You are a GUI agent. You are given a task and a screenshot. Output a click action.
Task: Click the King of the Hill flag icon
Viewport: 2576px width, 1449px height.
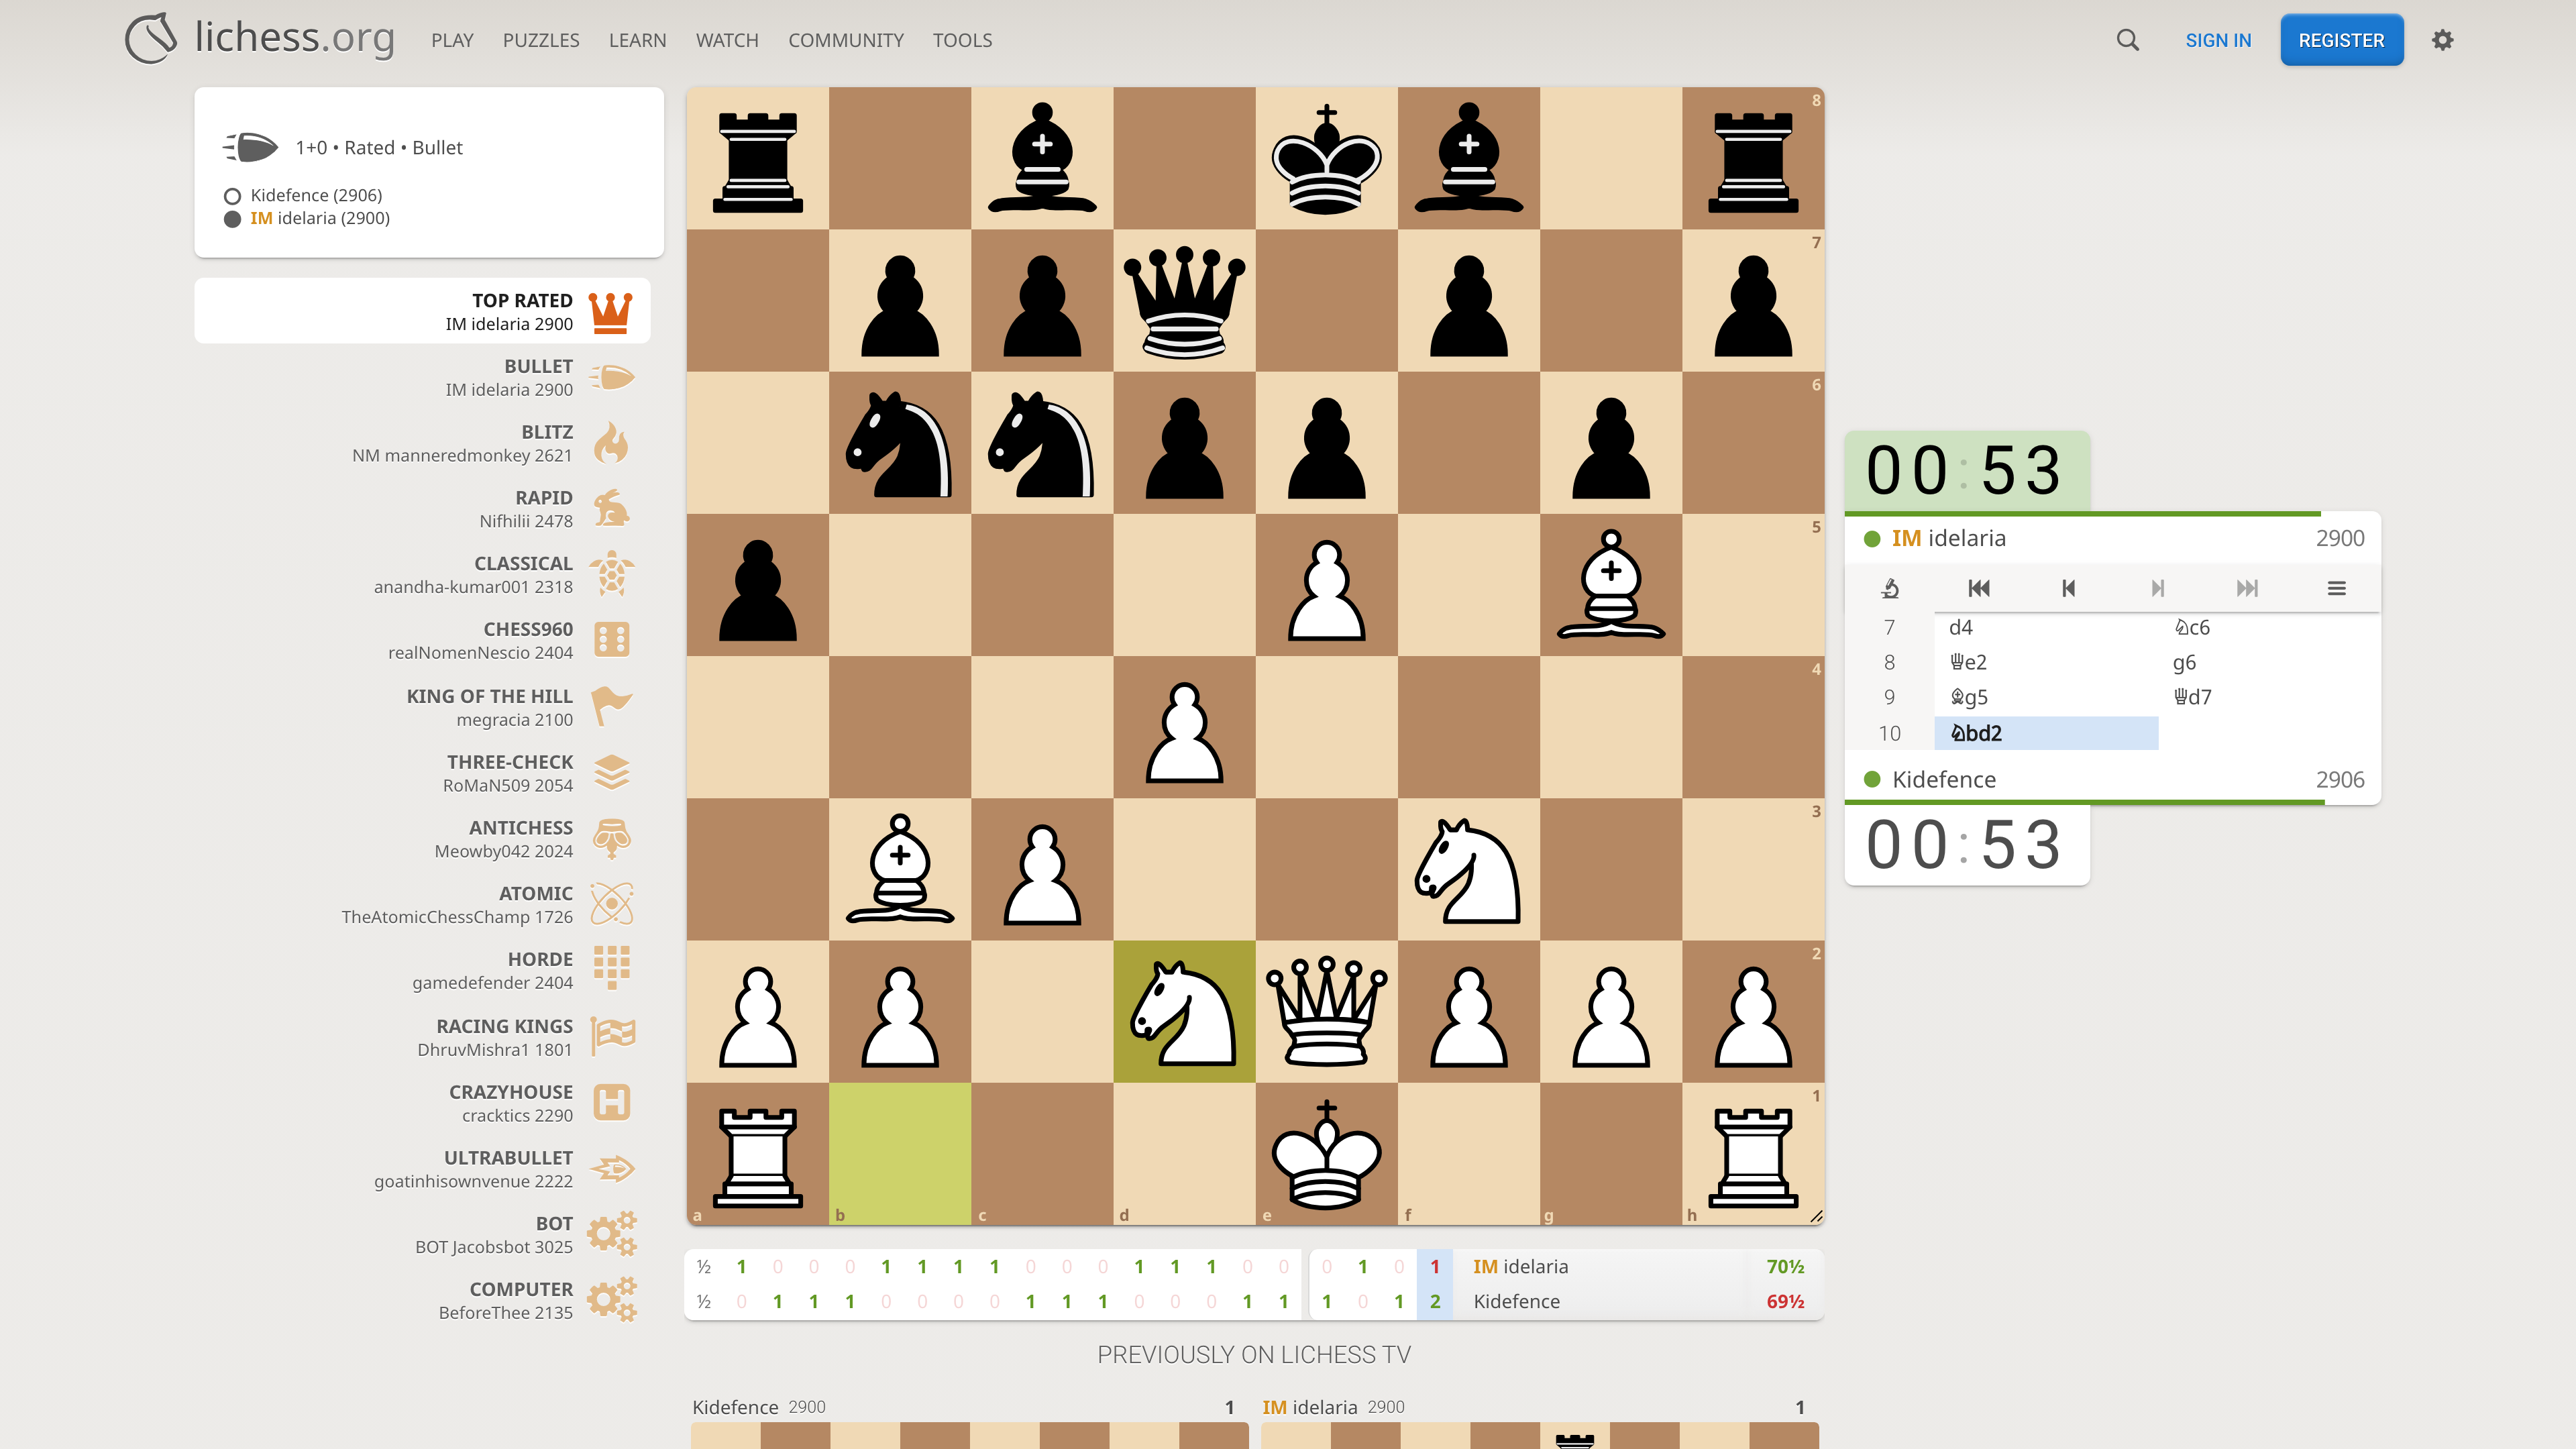(611, 707)
